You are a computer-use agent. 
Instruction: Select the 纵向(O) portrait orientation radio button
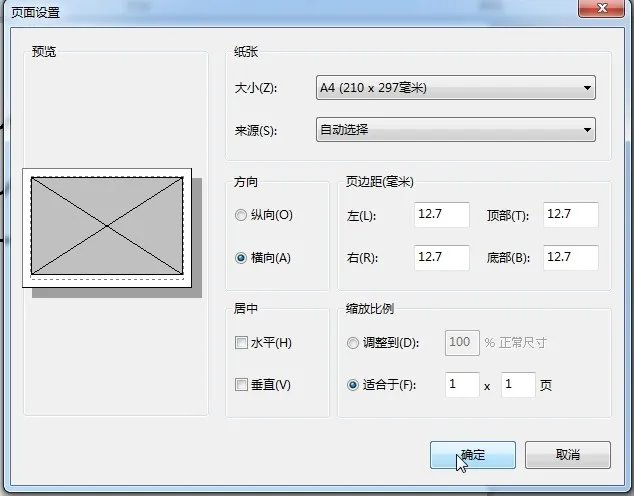[x=241, y=215]
